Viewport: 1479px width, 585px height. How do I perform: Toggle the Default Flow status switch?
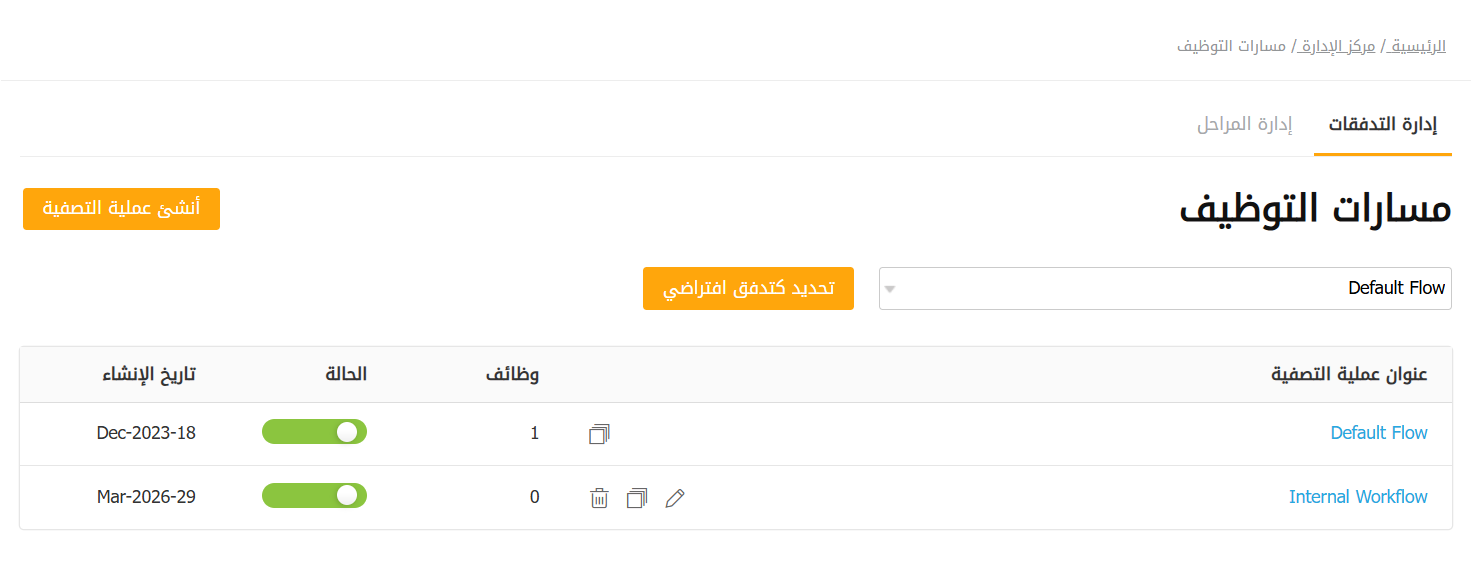click(314, 432)
